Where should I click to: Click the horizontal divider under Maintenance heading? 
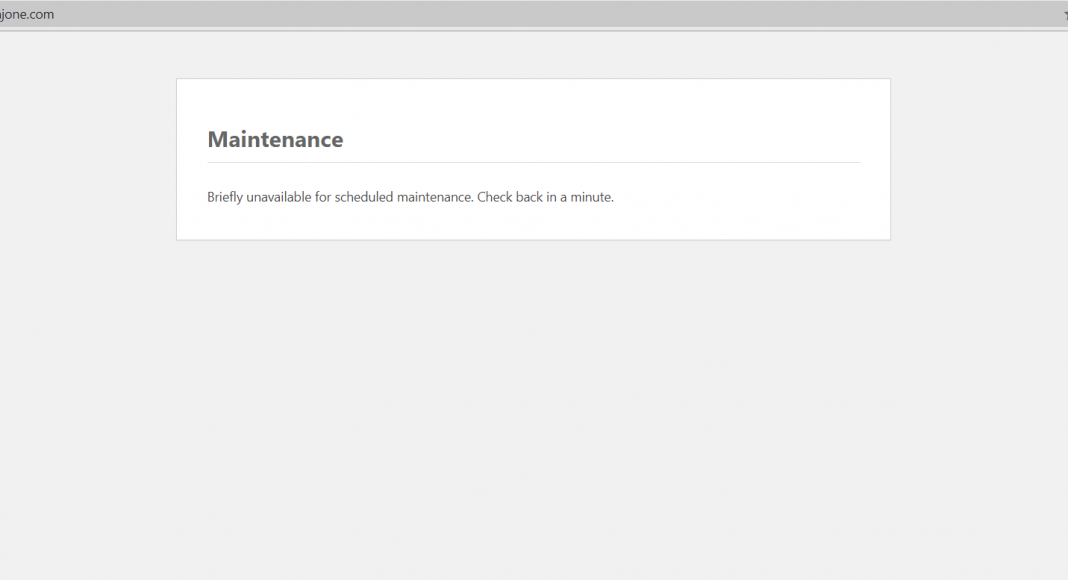[x=533, y=162]
